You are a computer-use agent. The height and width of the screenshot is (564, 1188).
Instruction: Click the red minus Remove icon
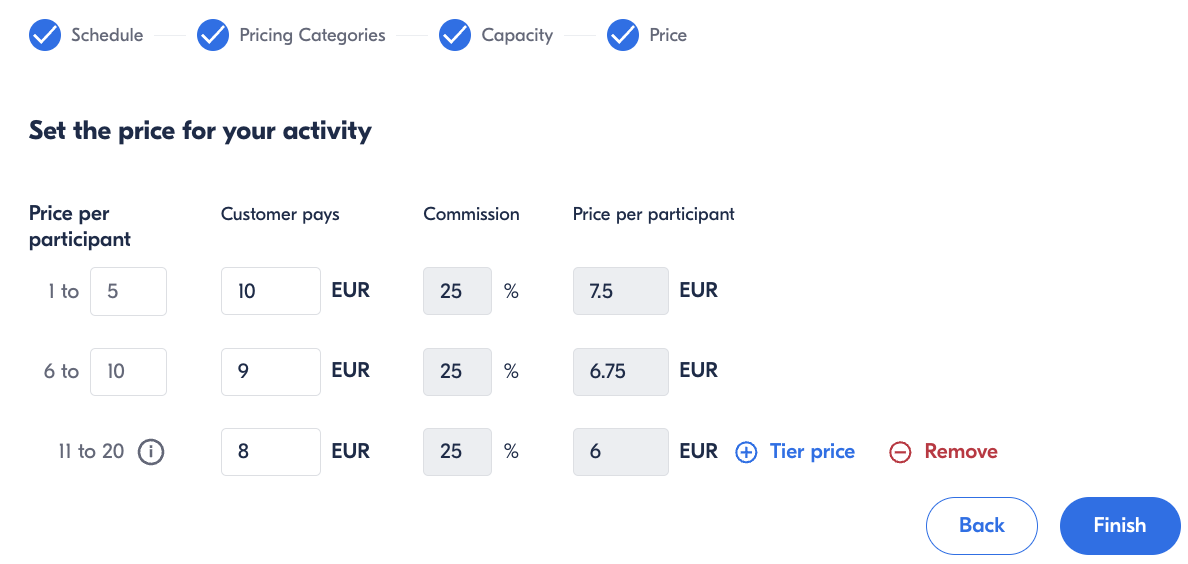(x=900, y=453)
